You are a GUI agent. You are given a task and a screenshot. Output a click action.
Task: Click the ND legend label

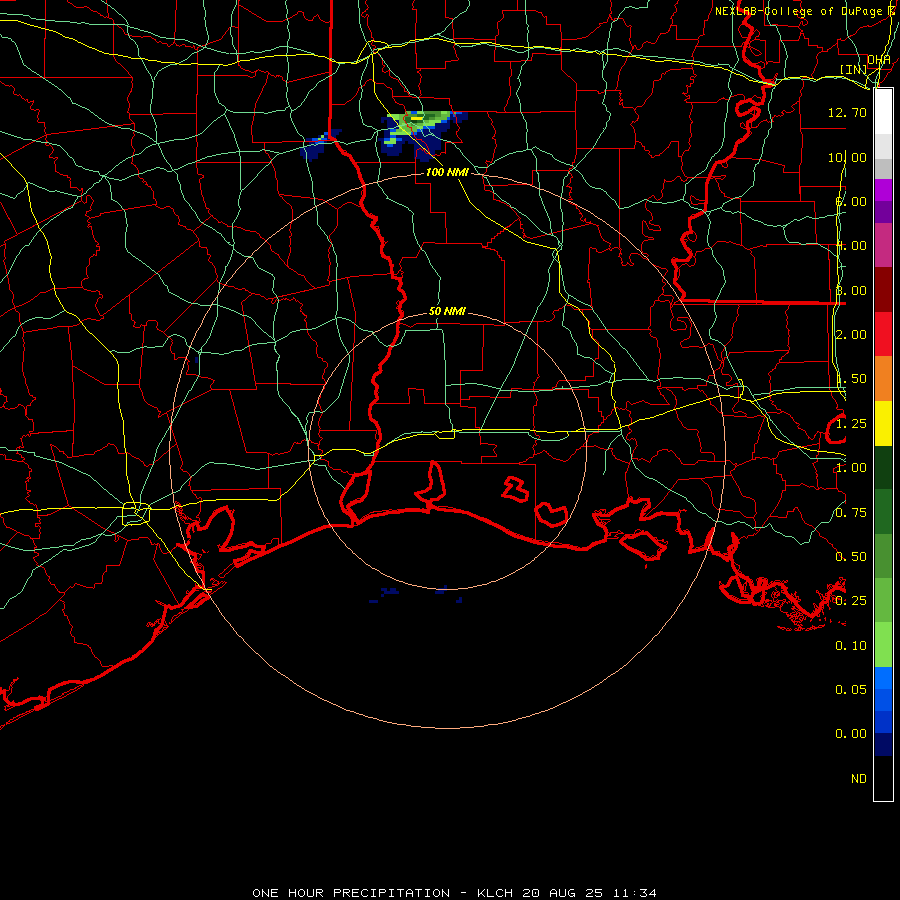pos(859,779)
